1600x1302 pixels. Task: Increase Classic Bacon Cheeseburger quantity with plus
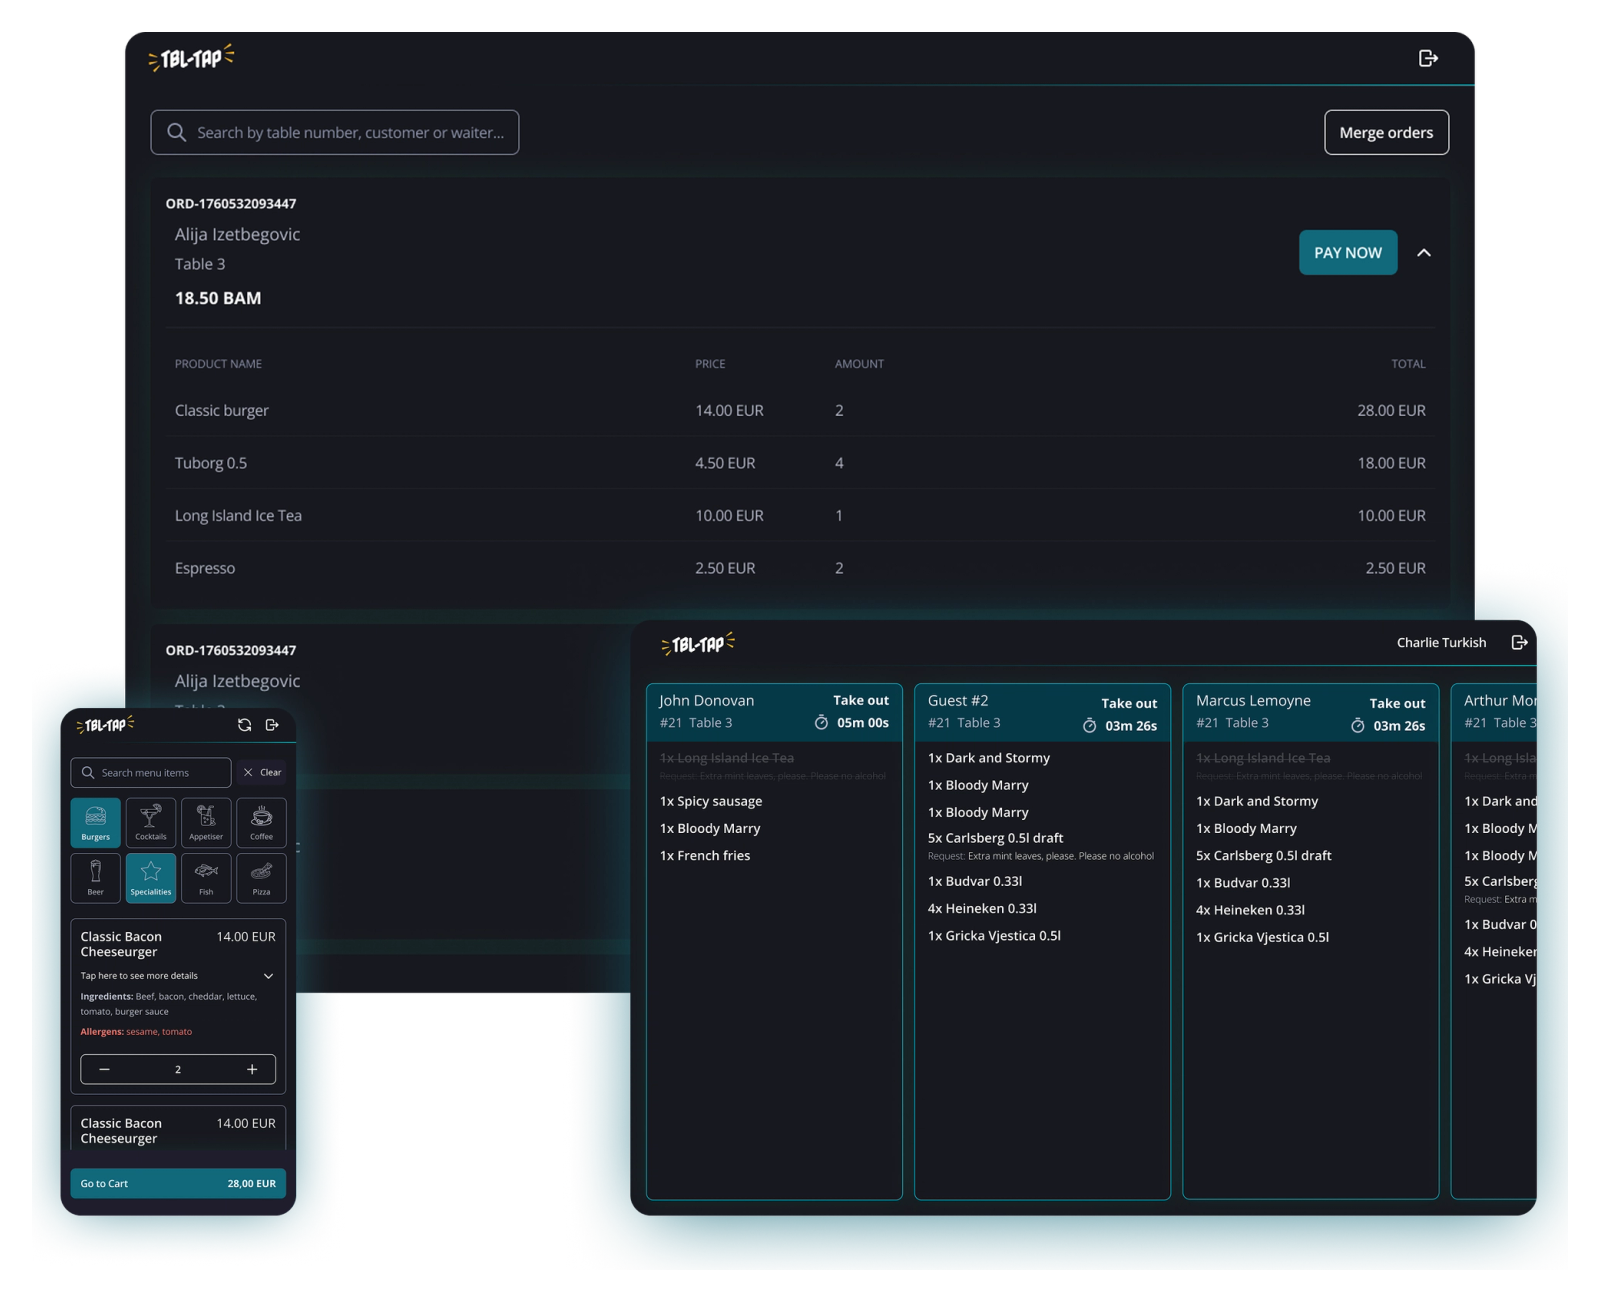[x=252, y=1070]
